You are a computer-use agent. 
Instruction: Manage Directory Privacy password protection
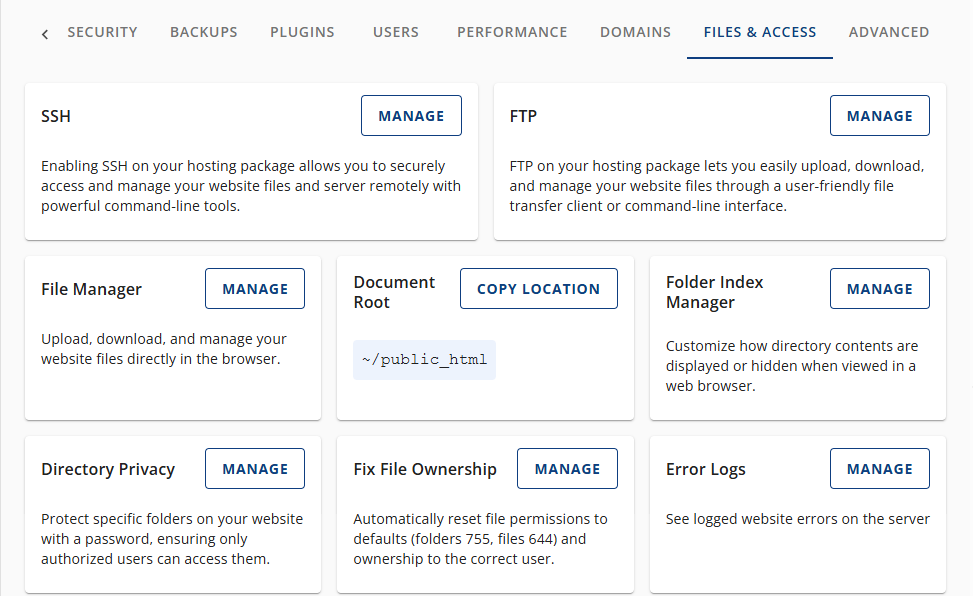click(254, 468)
